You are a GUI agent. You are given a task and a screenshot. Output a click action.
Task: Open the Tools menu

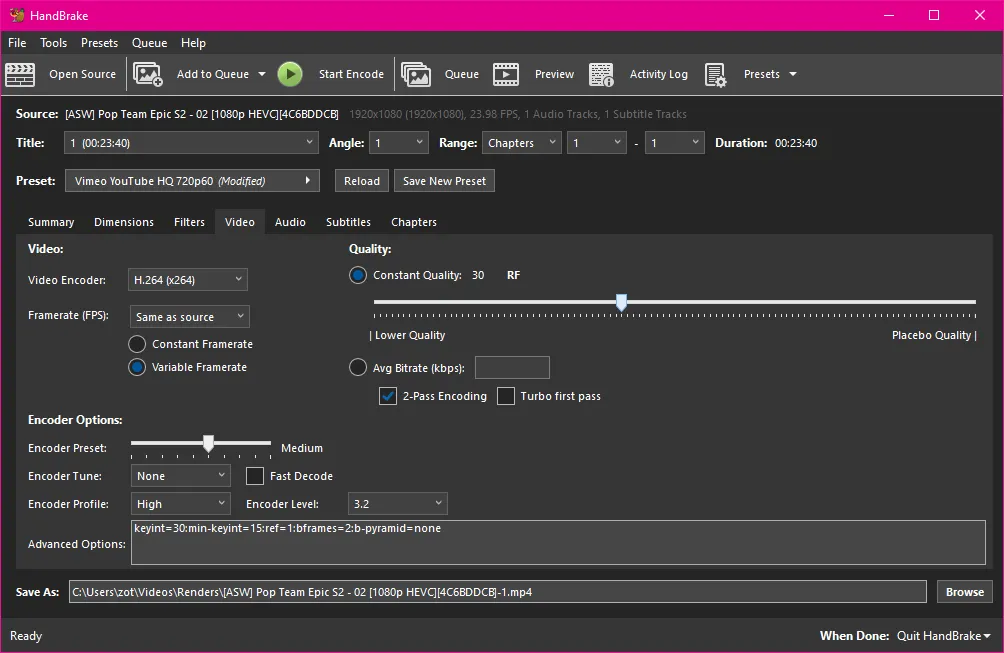click(x=53, y=43)
